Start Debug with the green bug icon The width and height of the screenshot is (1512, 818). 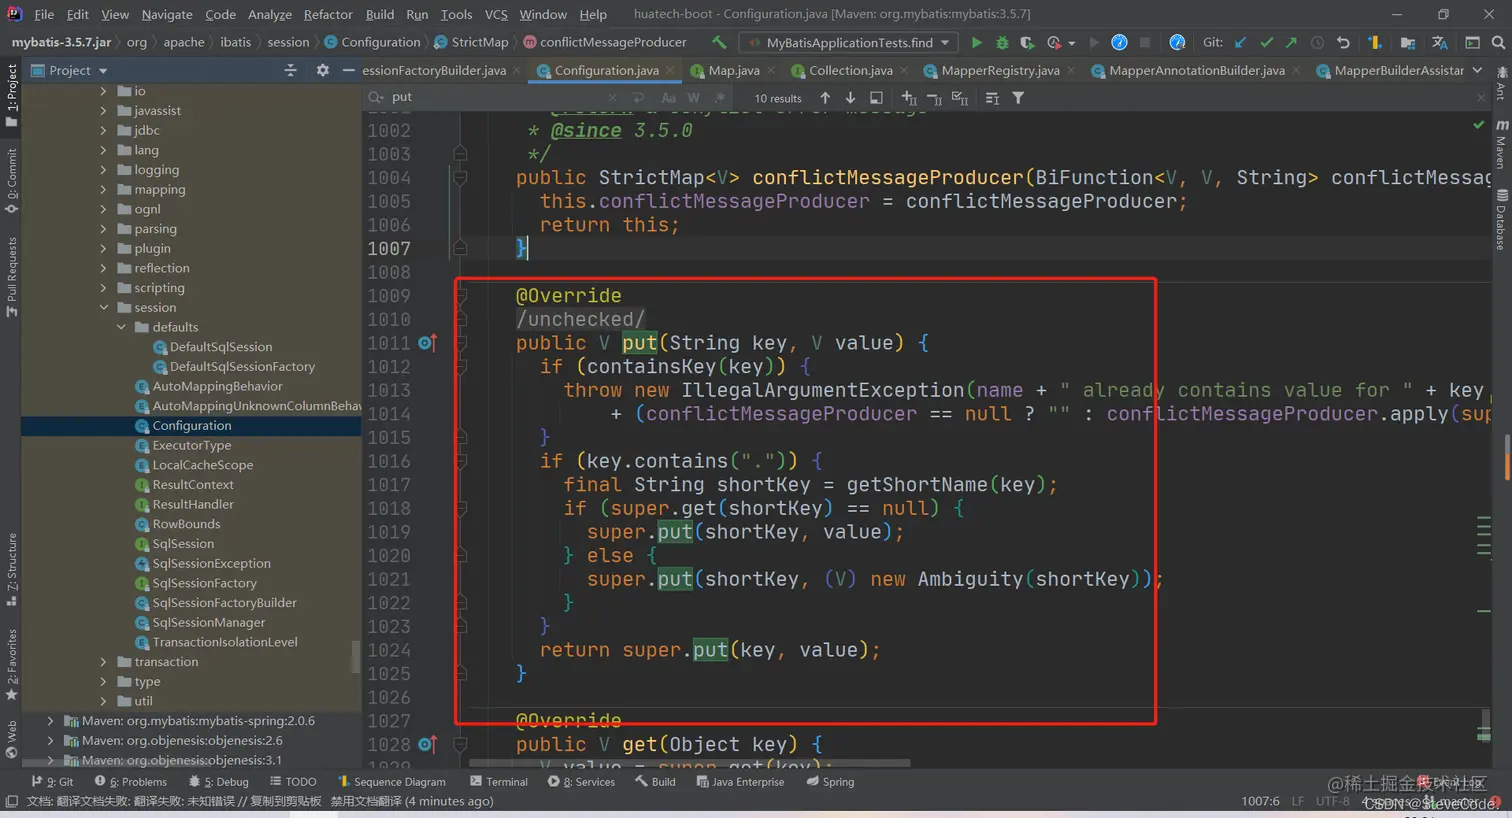[1002, 42]
